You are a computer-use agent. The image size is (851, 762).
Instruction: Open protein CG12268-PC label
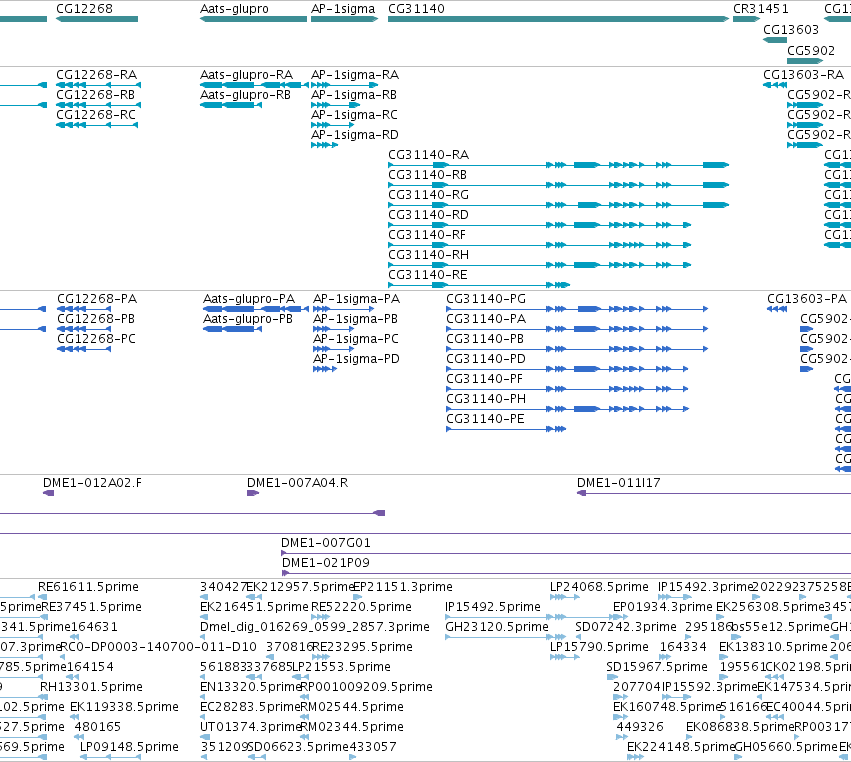pos(97,339)
